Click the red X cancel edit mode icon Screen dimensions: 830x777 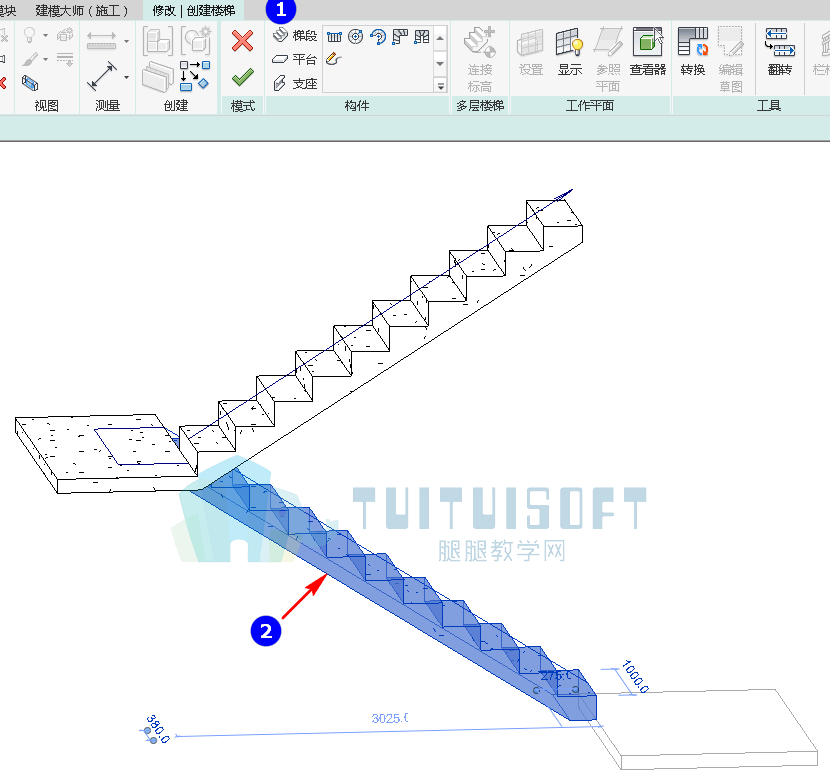[242, 41]
